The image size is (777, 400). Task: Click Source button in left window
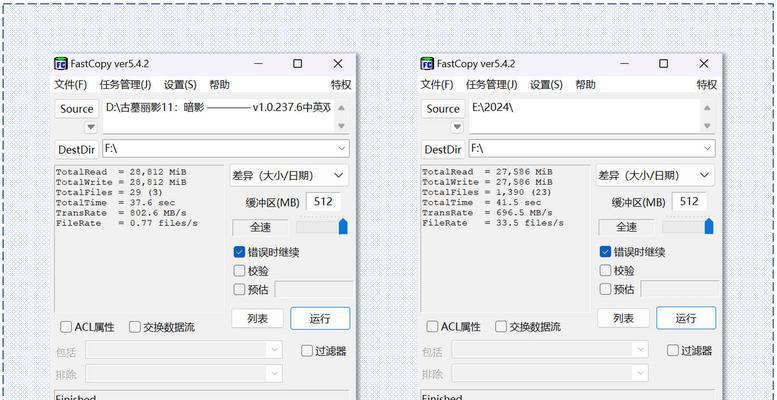76,109
